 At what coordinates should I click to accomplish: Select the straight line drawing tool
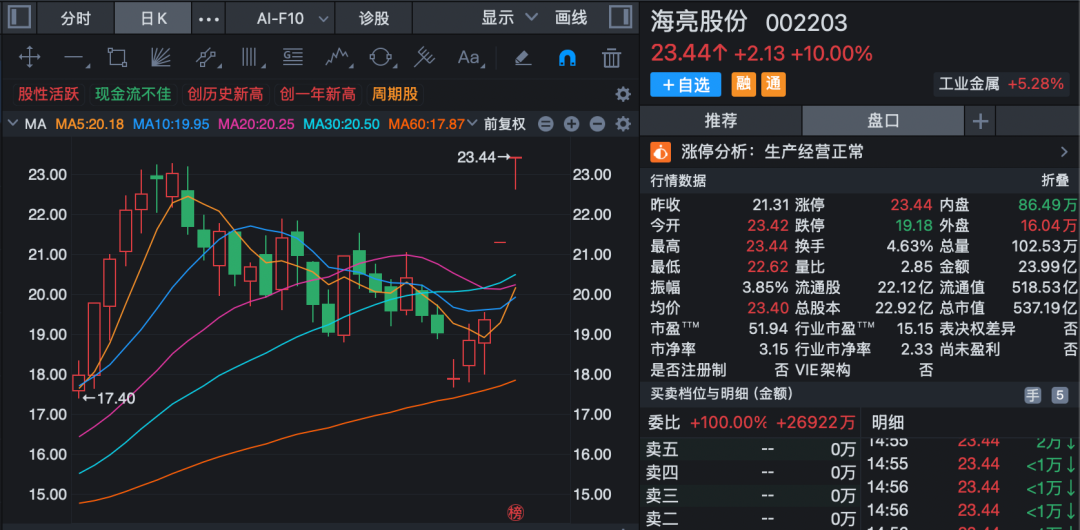pyautogui.click(x=74, y=57)
